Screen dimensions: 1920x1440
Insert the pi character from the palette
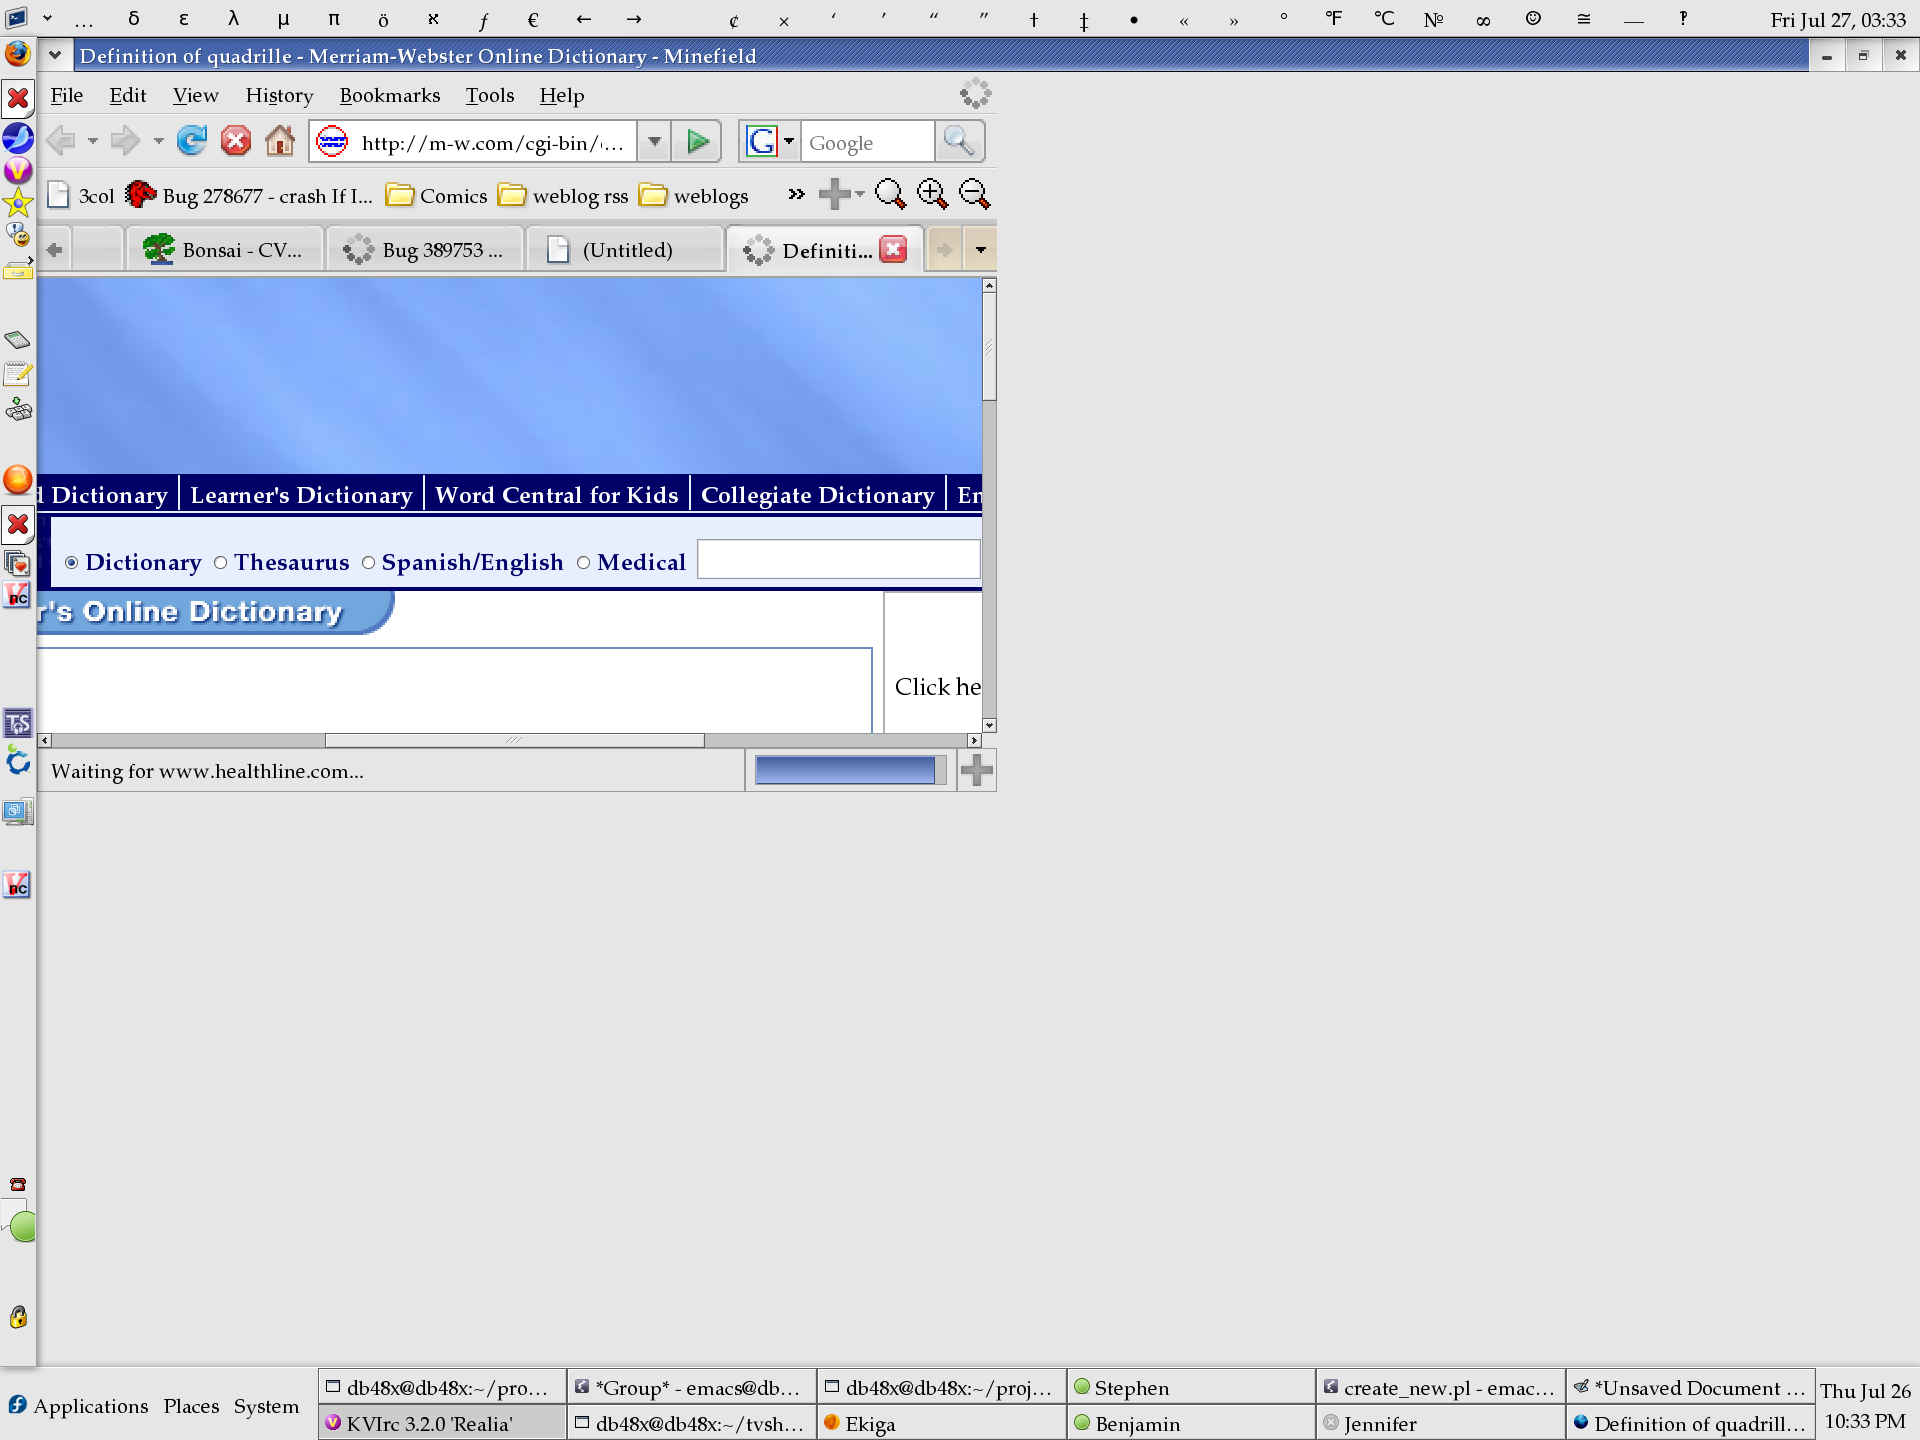pos(334,19)
